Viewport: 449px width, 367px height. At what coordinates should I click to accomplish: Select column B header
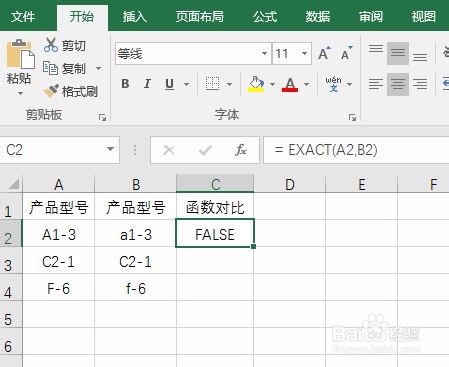(136, 184)
